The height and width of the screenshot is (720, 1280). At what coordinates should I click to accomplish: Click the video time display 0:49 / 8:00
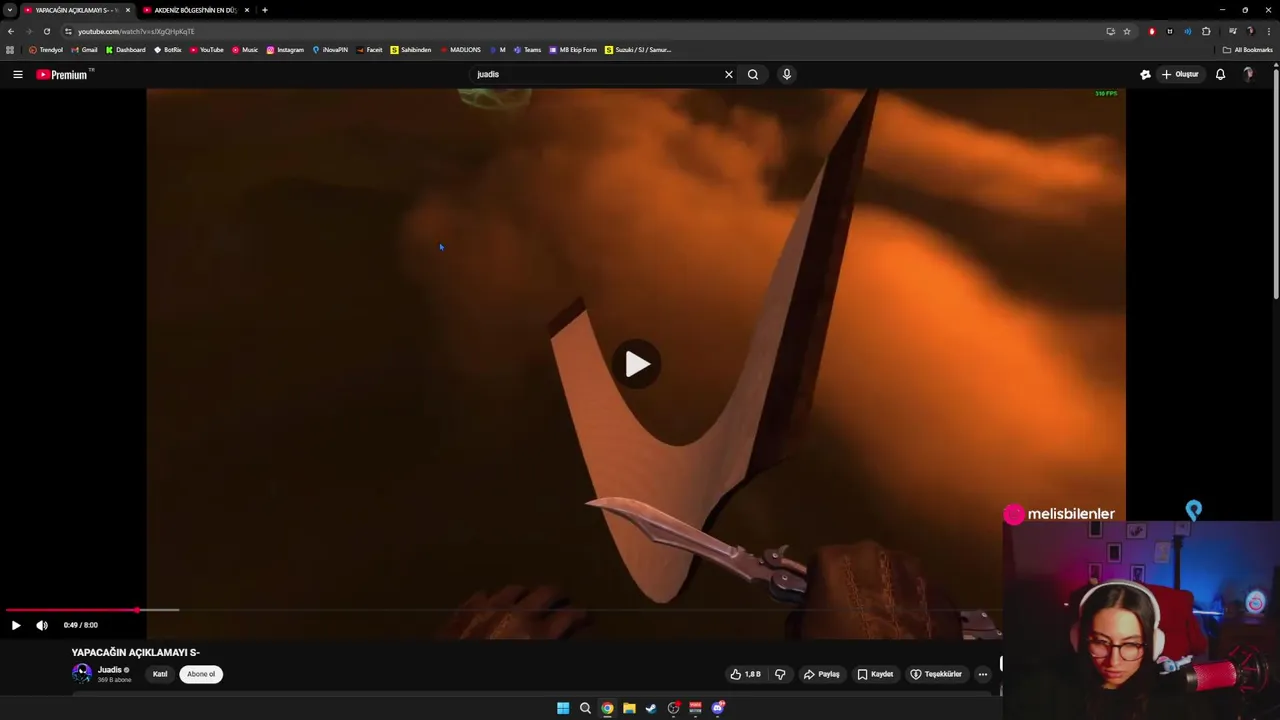81,625
